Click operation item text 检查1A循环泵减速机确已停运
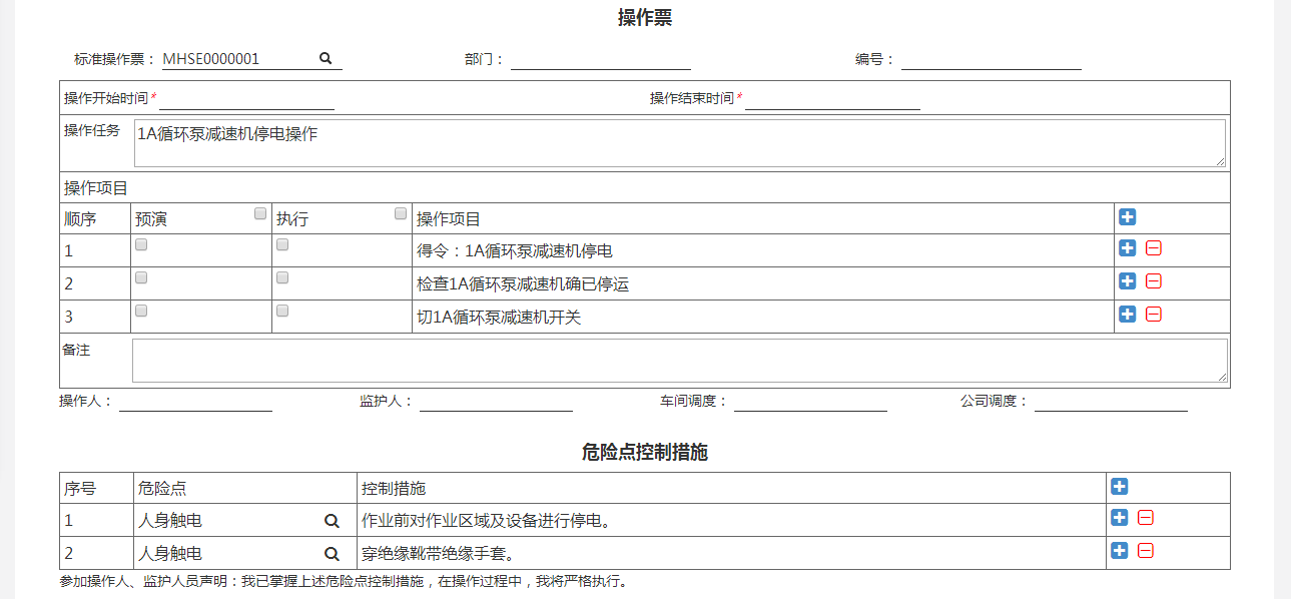 click(523, 284)
